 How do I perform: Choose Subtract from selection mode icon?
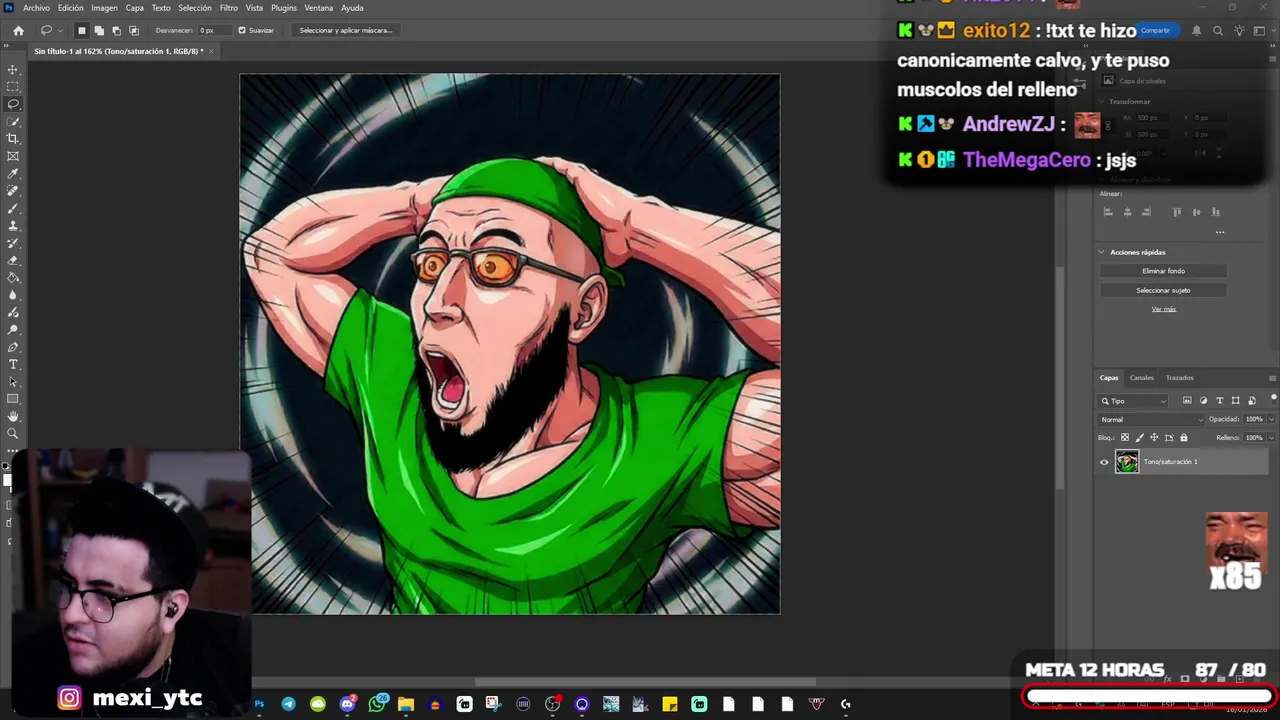coord(116,30)
